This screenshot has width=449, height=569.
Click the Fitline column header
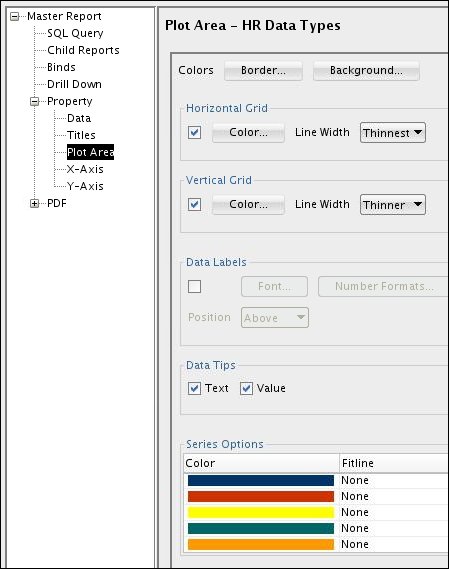394,463
